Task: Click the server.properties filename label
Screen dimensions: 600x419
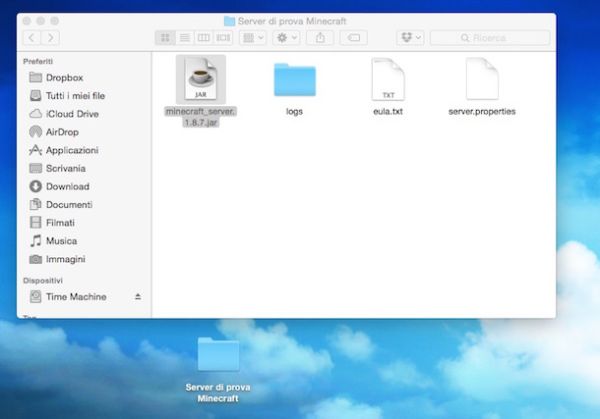Action: pos(482,111)
